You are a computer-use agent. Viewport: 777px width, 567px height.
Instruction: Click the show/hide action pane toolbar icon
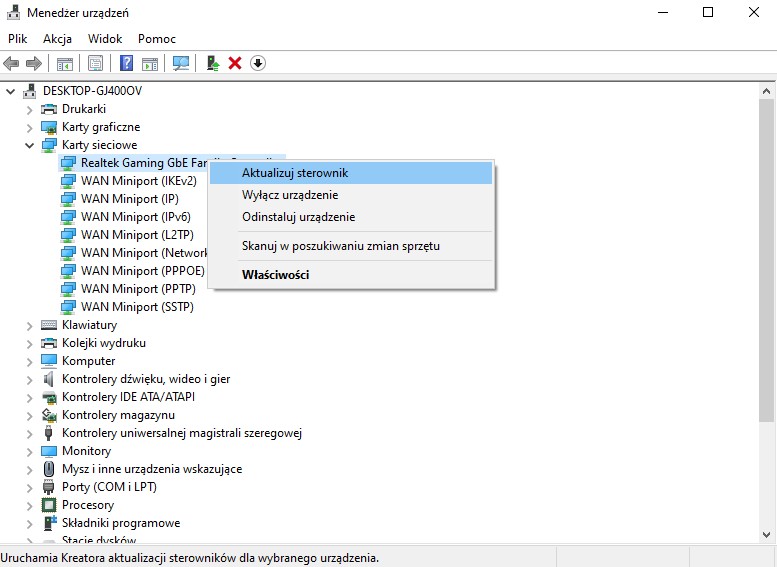pos(150,63)
